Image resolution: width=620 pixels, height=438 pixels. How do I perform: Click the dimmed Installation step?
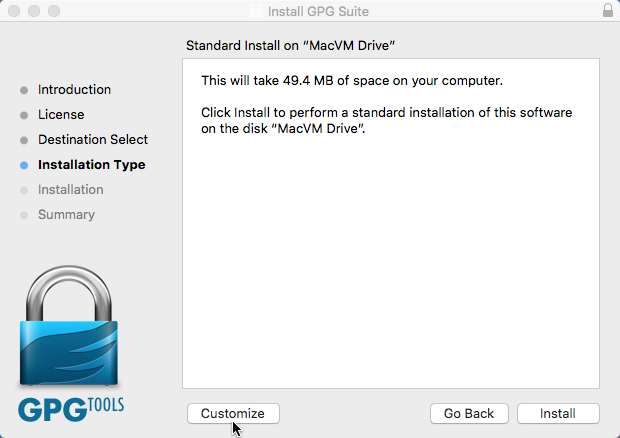tap(71, 190)
